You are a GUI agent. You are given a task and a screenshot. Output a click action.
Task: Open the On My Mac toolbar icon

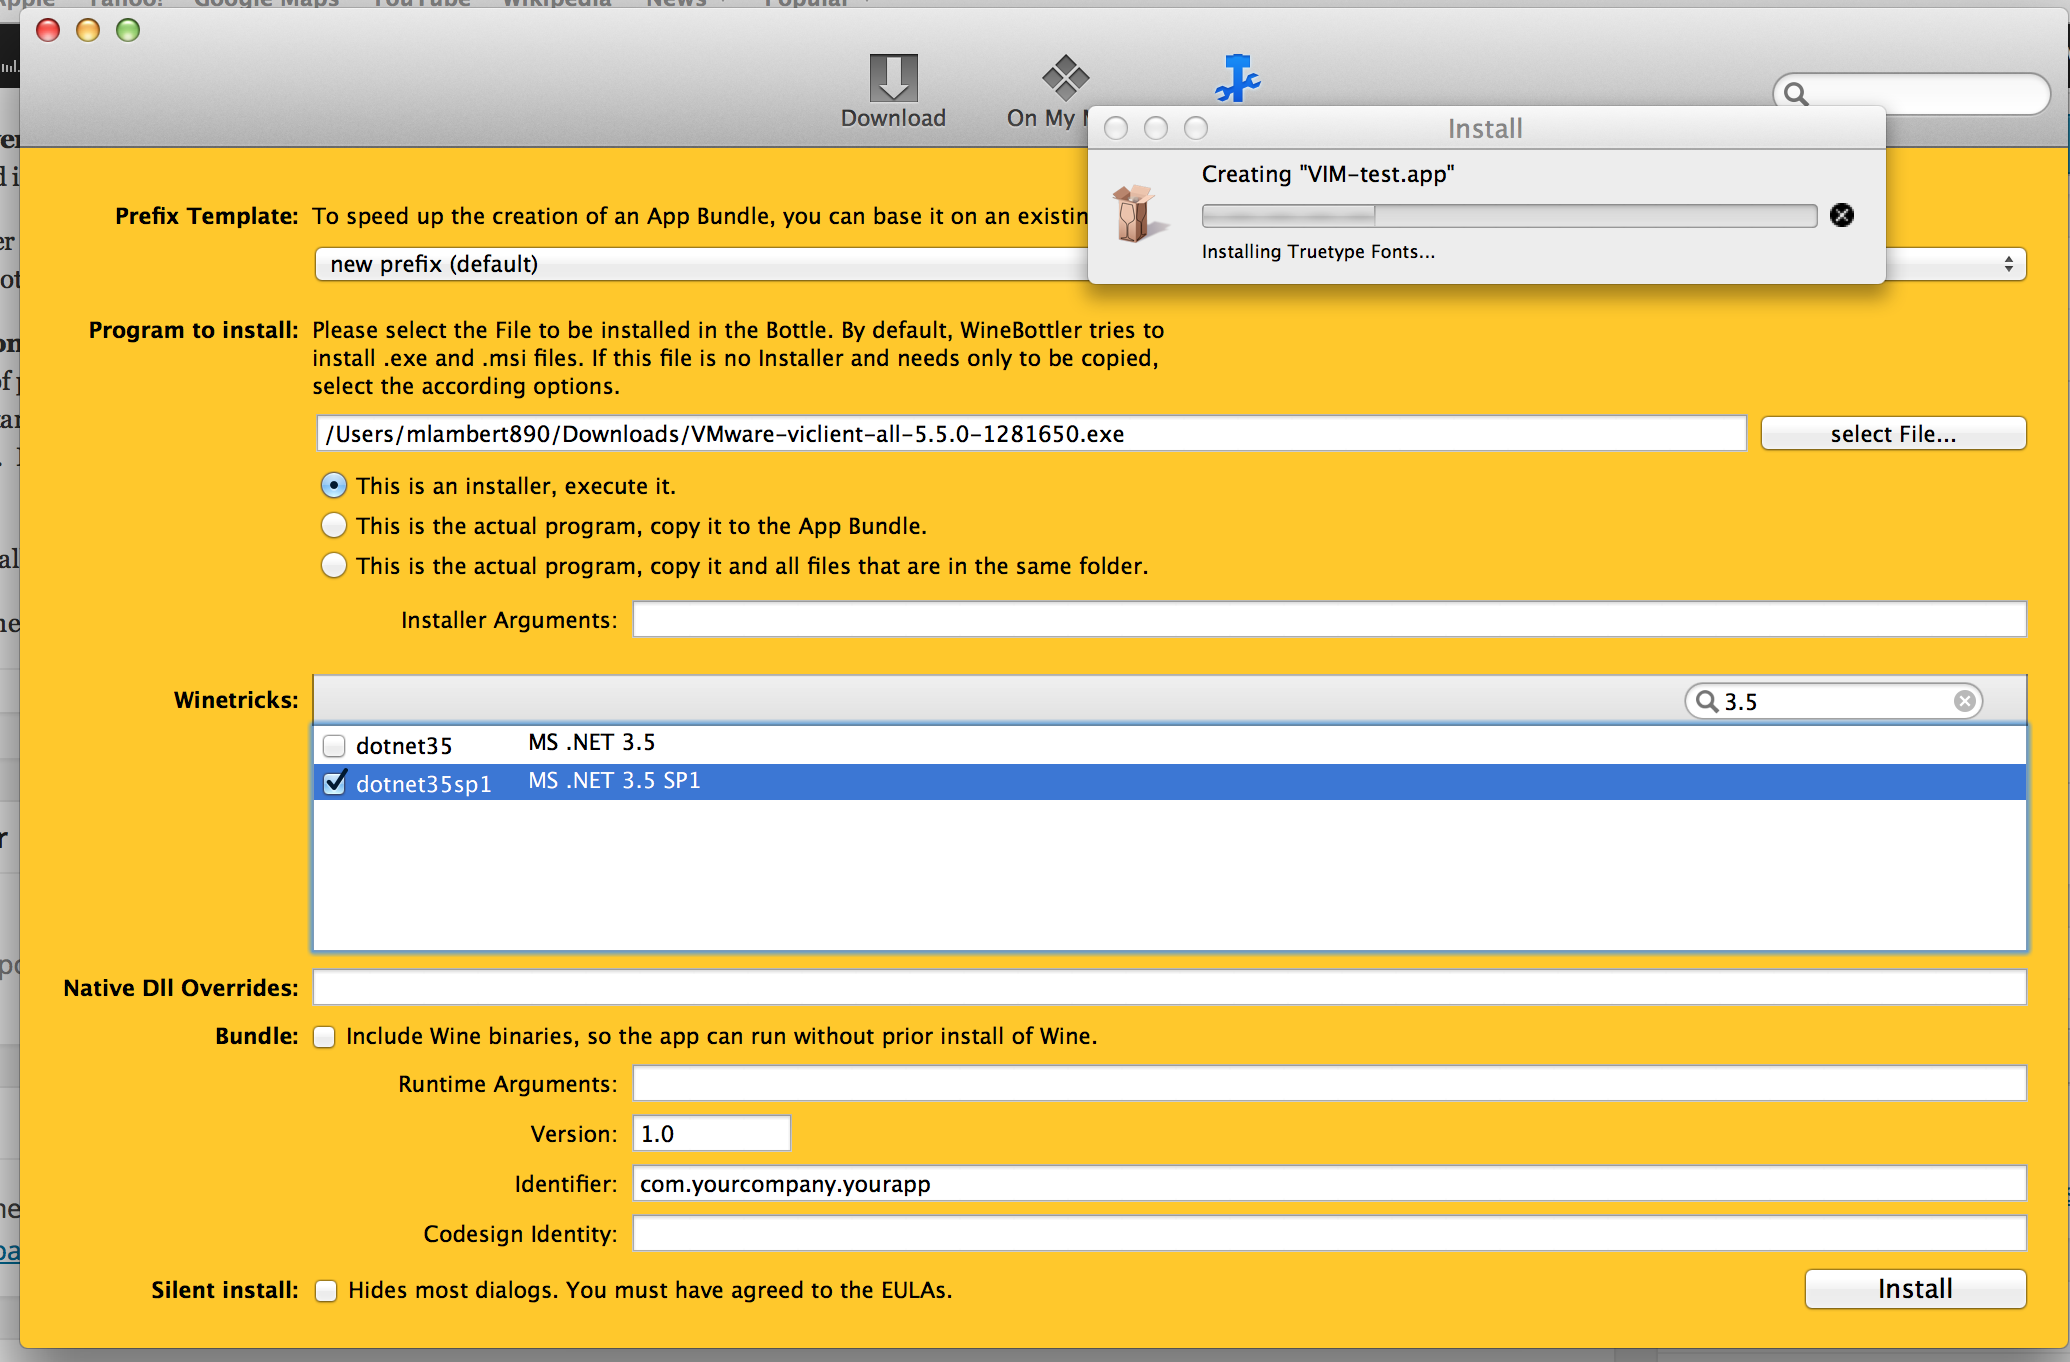tap(1064, 80)
